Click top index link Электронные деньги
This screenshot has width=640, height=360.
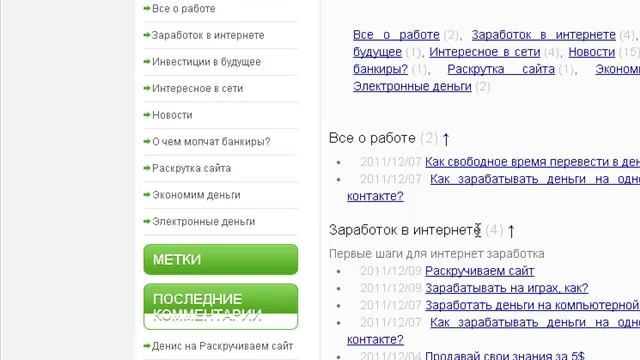[x=412, y=87]
